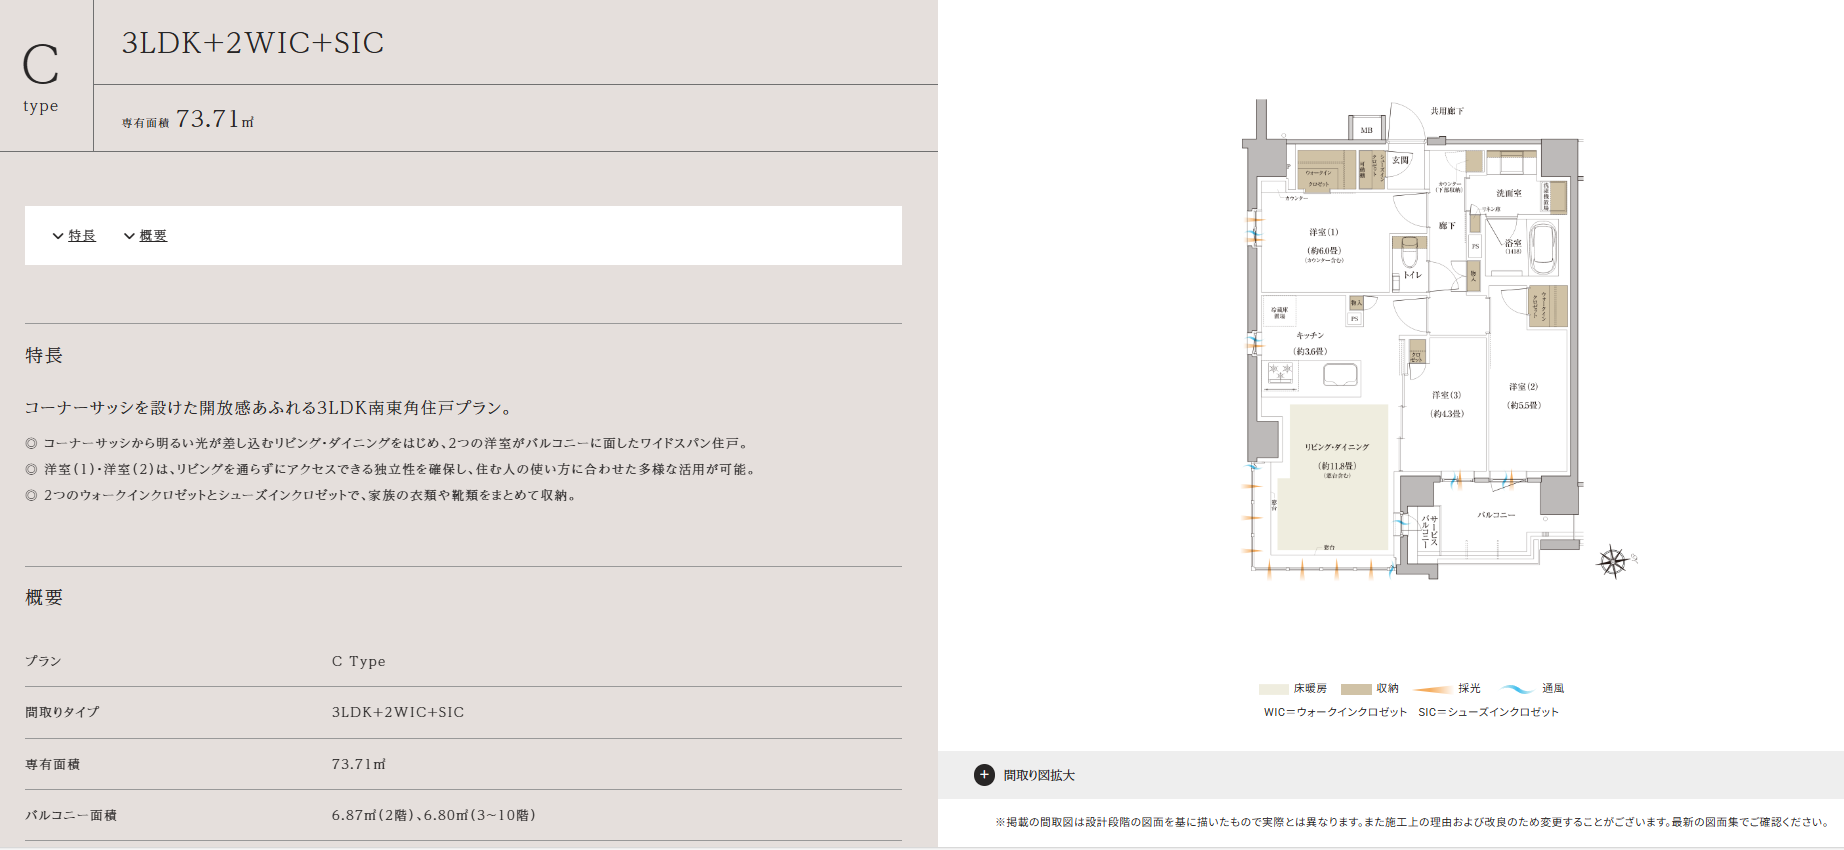Click the 収納 storage color swatch
Image resolution: width=1844 pixels, height=850 pixels.
click(x=1355, y=689)
